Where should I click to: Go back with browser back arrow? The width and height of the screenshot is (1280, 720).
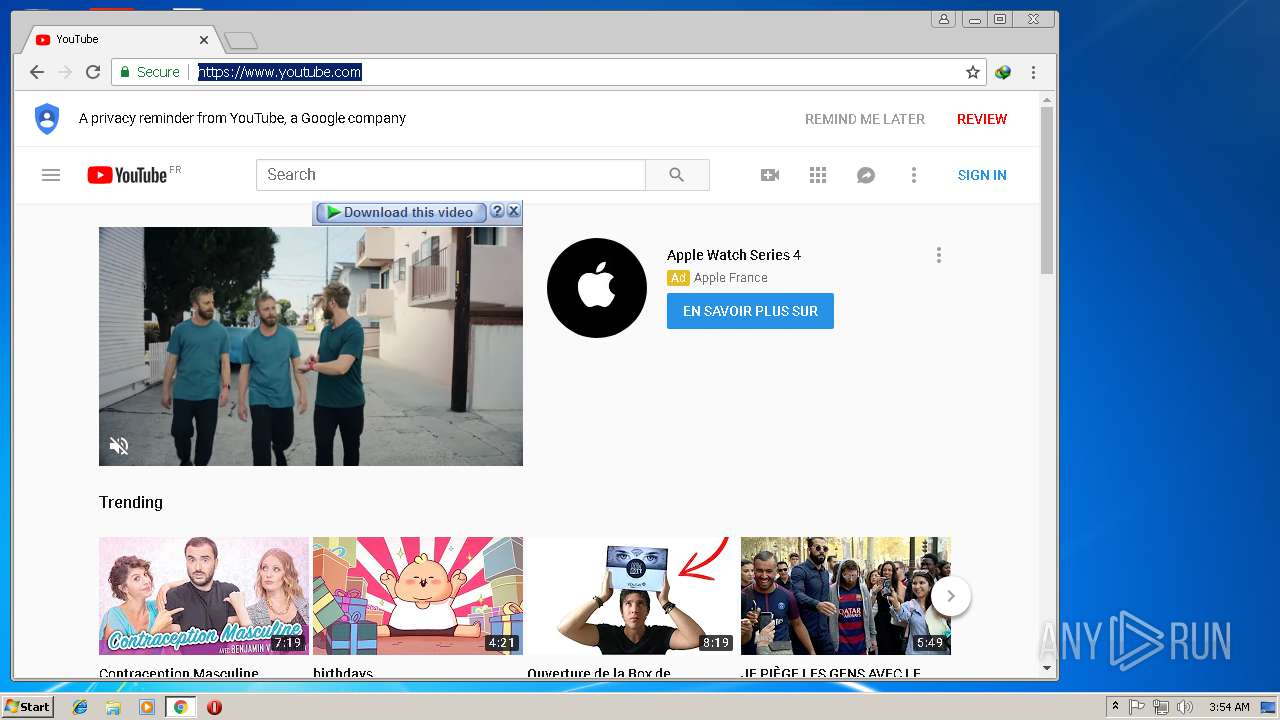coord(37,72)
